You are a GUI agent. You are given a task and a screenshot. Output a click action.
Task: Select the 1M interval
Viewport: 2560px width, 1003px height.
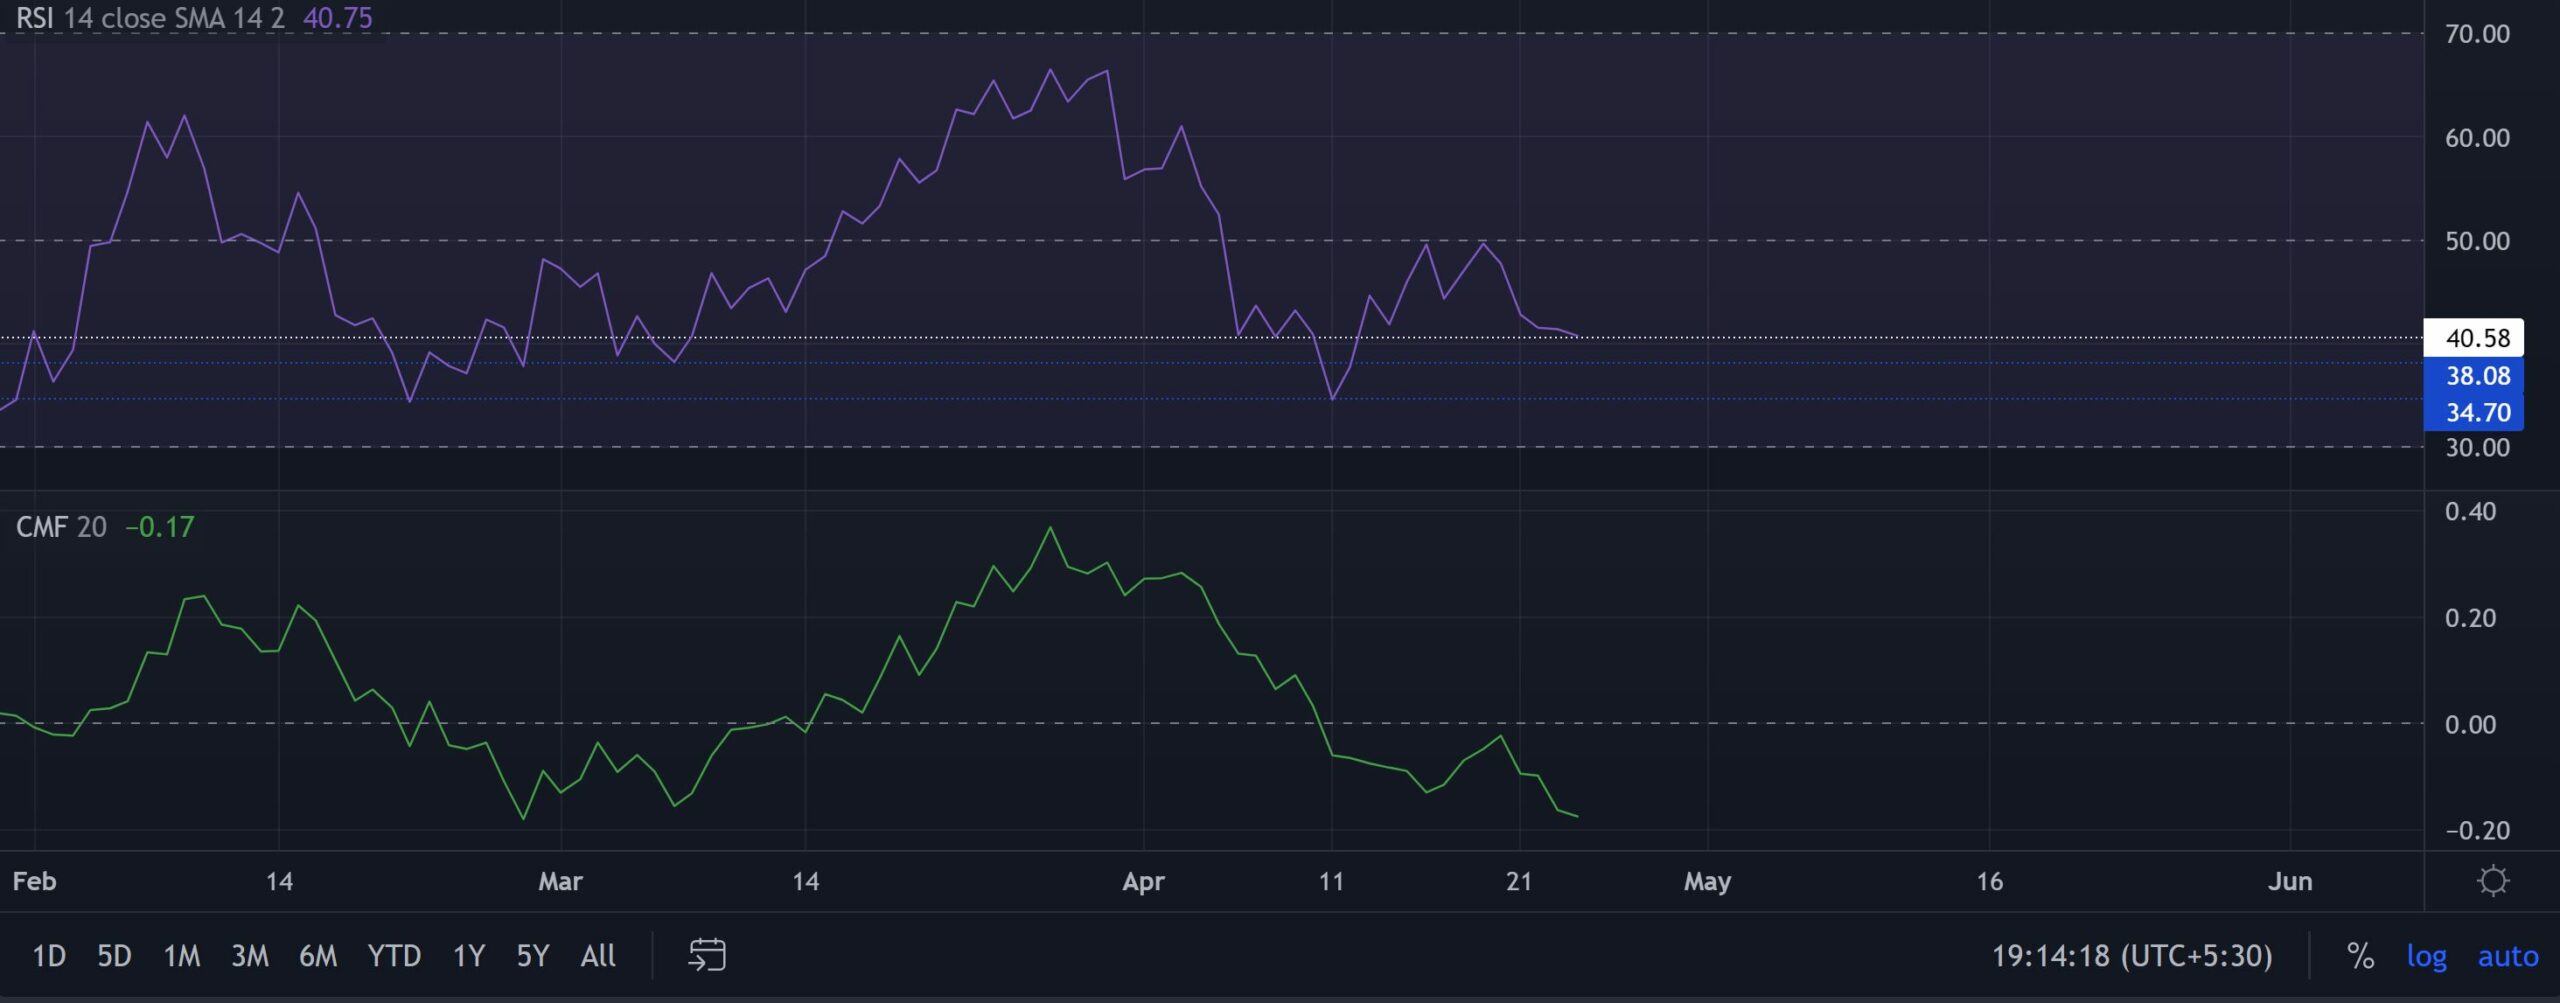click(182, 956)
